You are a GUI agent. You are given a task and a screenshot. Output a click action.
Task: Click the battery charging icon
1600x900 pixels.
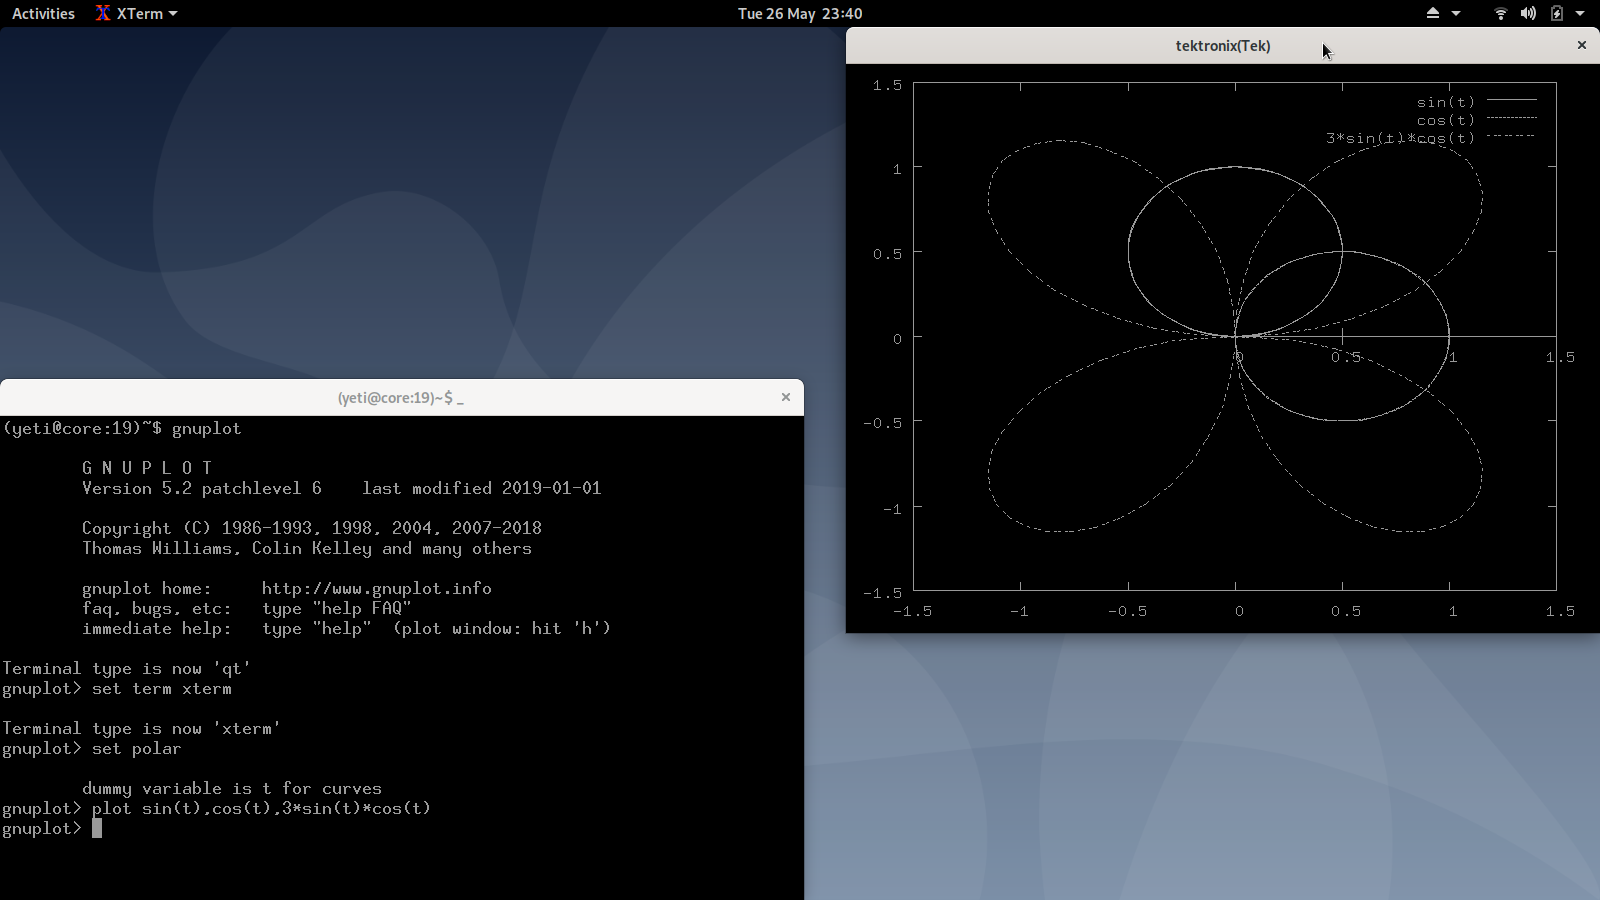pos(1556,13)
